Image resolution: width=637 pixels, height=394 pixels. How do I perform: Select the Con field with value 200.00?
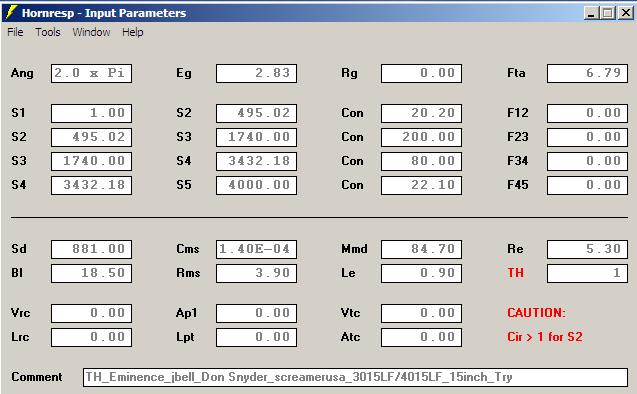coord(421,137)
